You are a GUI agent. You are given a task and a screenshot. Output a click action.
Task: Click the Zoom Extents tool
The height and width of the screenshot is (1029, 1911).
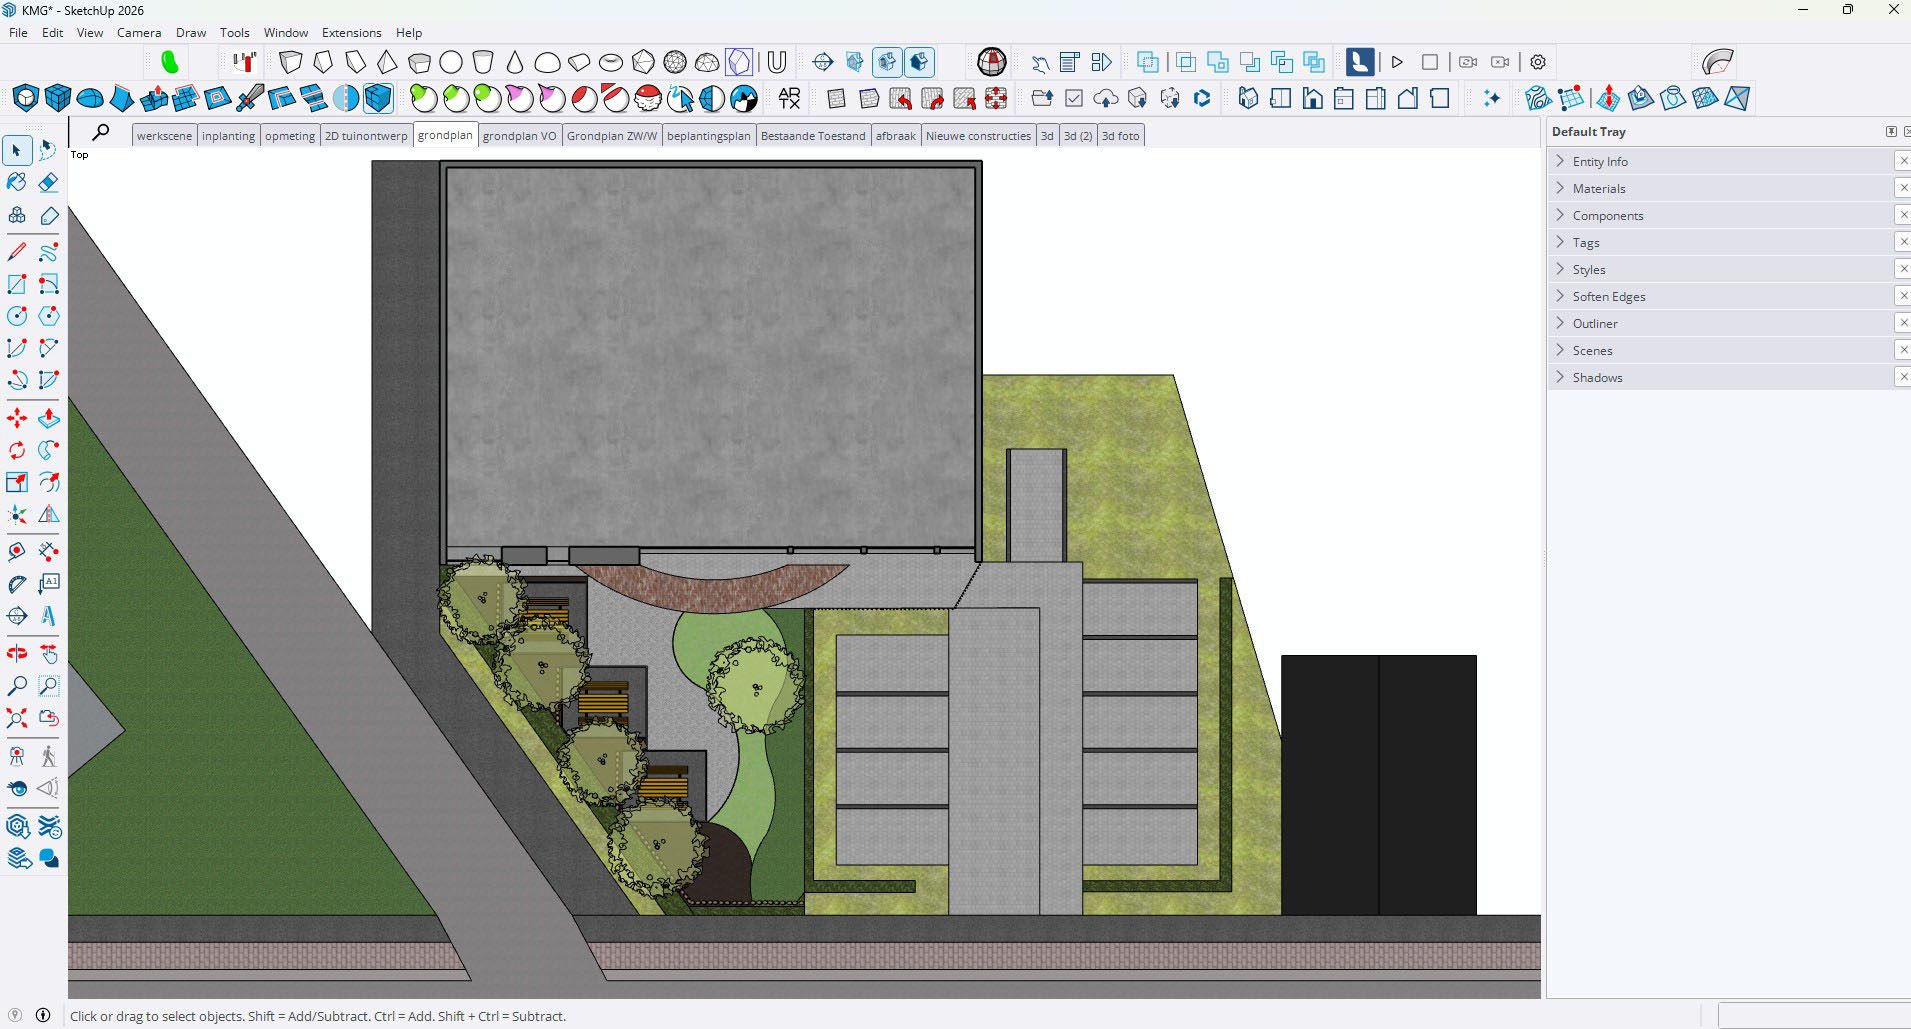pos(17,718)
